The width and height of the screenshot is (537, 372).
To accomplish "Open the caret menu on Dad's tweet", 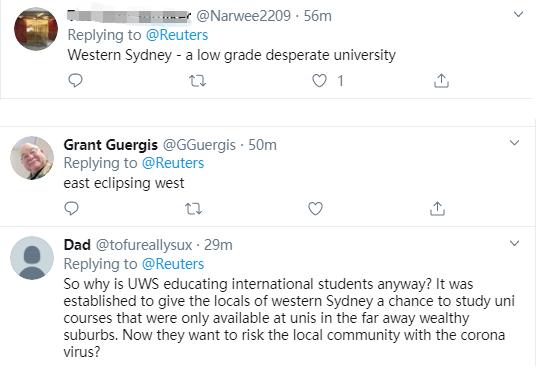I will tap(514, 243).
